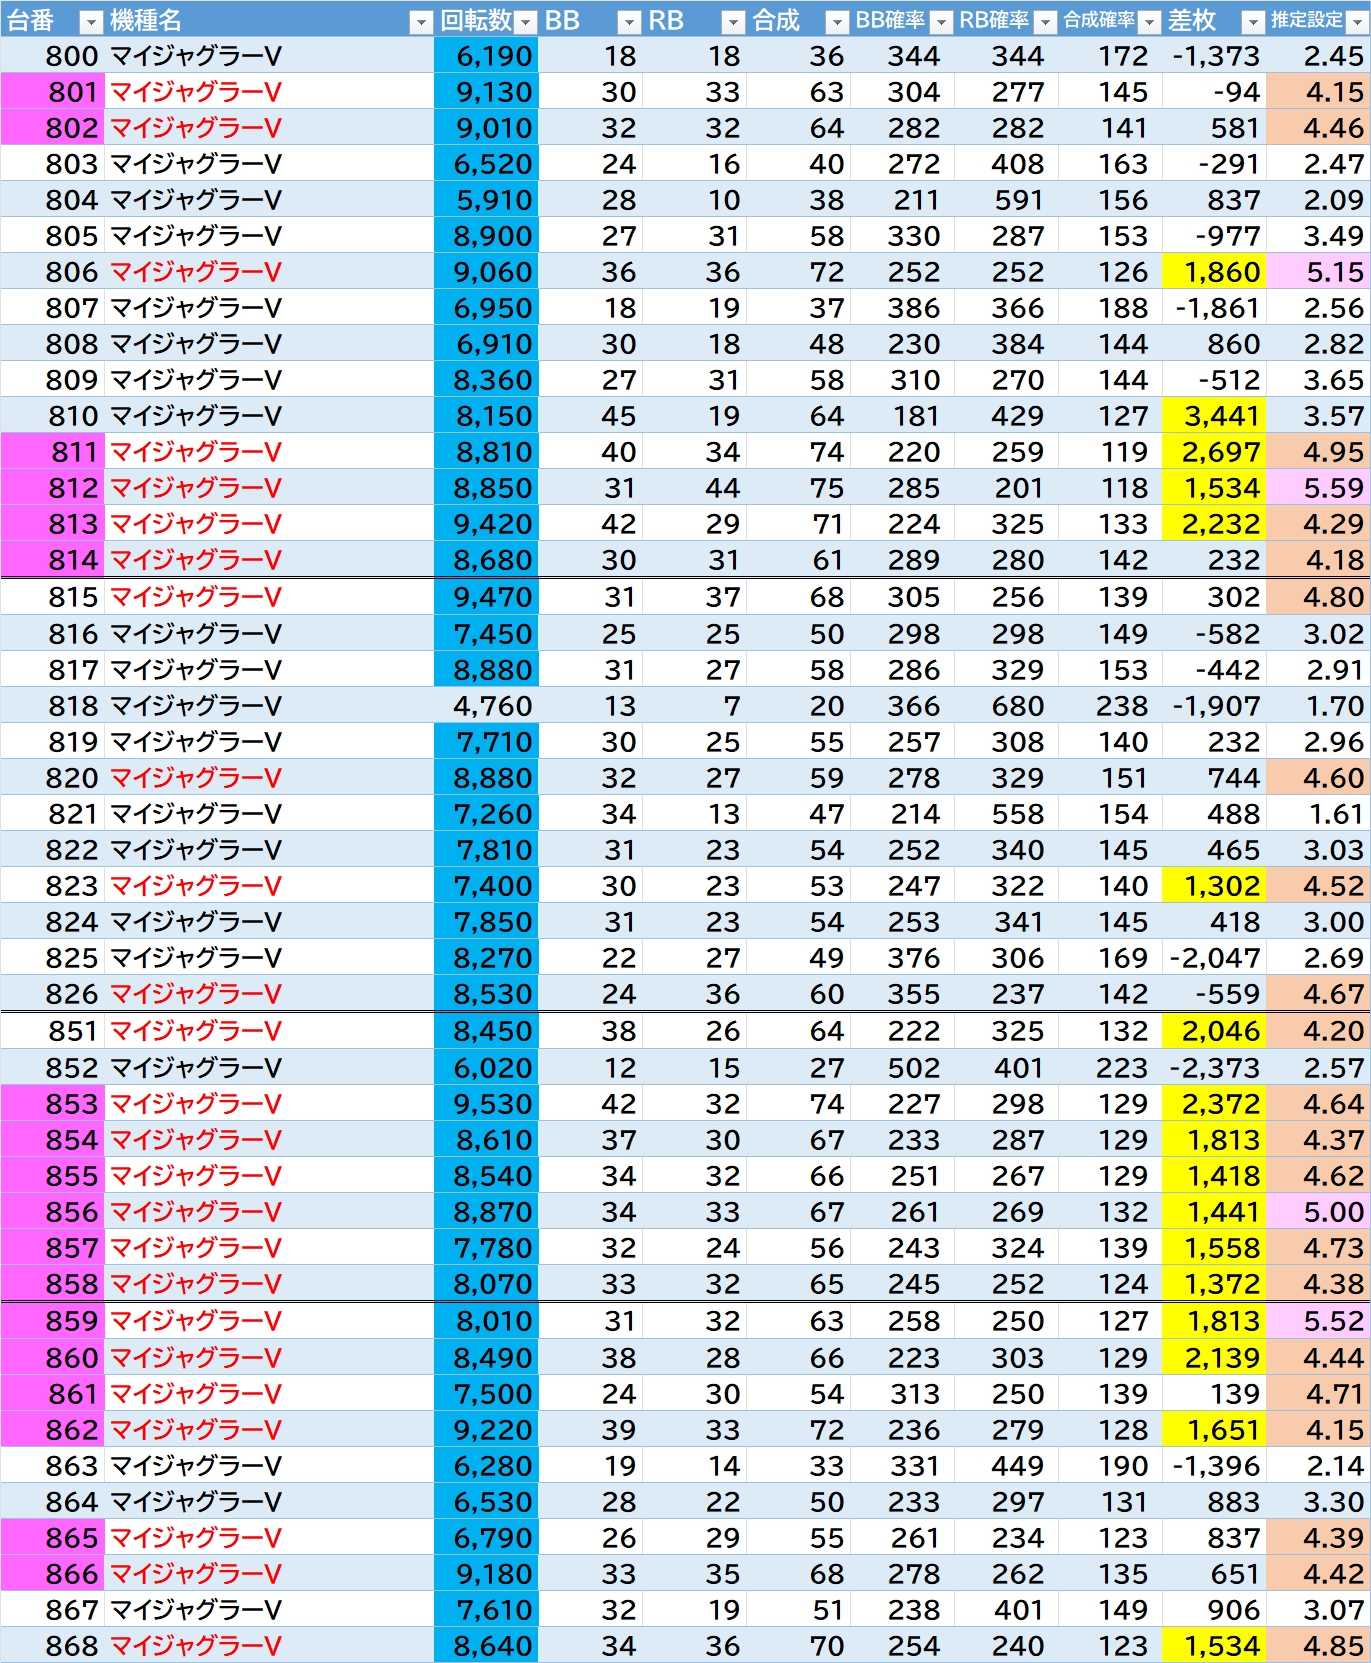Select the 推定設定 cell showing 1.61
1371x1663 pixels.
1318,814
